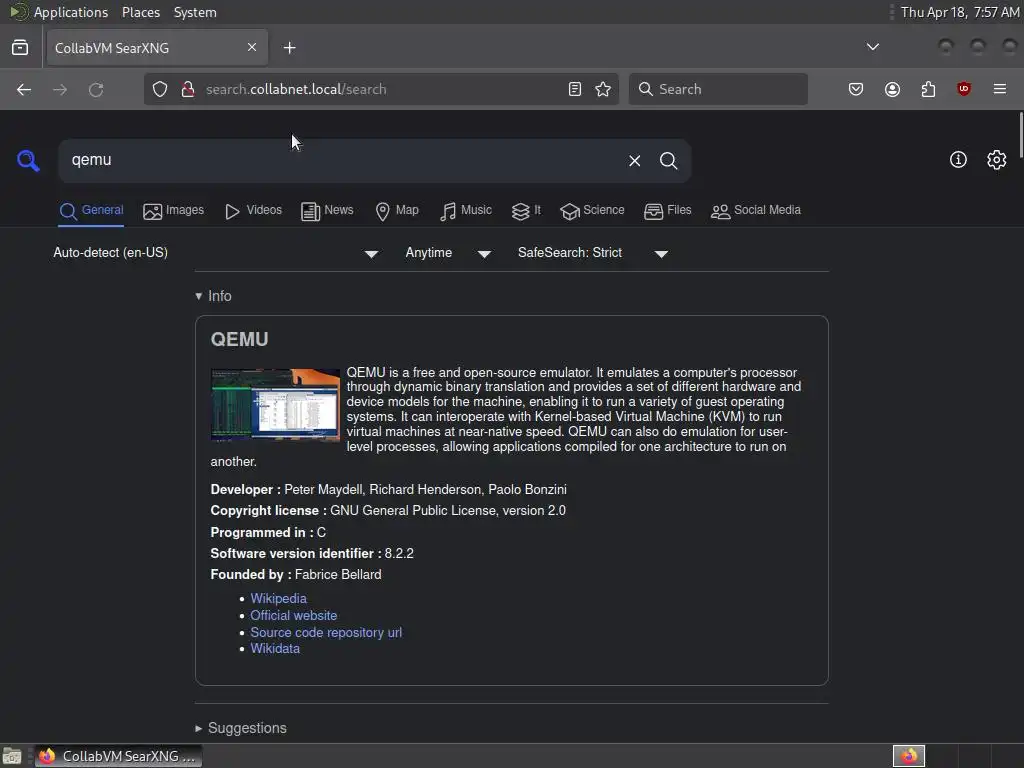Click the insecure lock icon
Image resolution: width=1024 pixels, height=768 pixels.
(x=187, y=89)
